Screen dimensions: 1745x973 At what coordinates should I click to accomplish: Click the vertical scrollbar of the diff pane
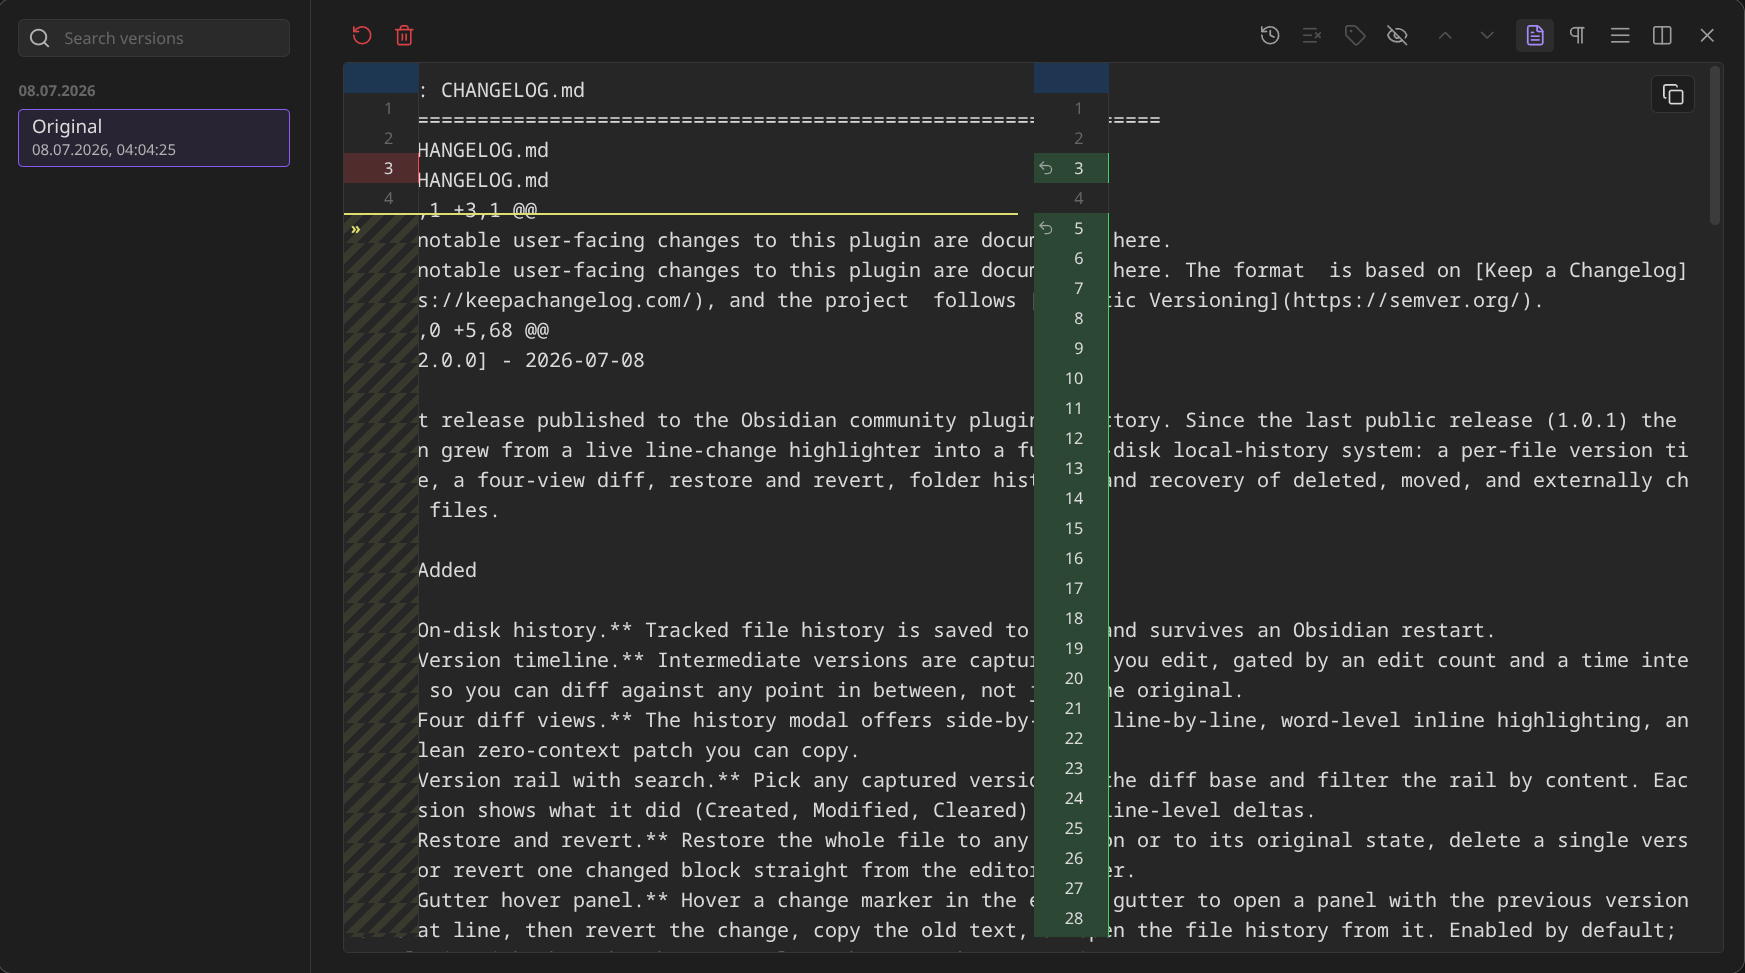[1714, 146]
